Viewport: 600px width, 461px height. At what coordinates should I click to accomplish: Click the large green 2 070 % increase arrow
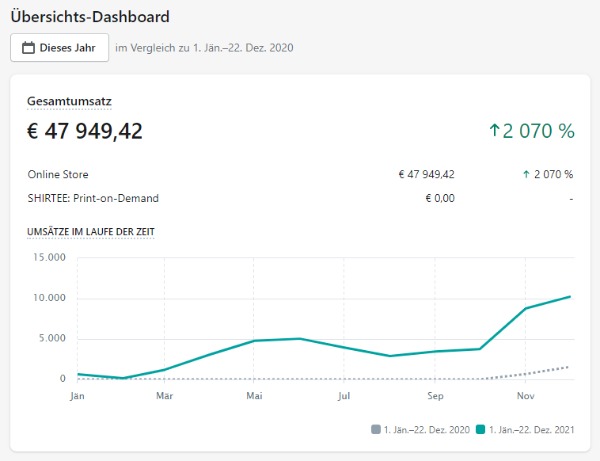[493, 131]
